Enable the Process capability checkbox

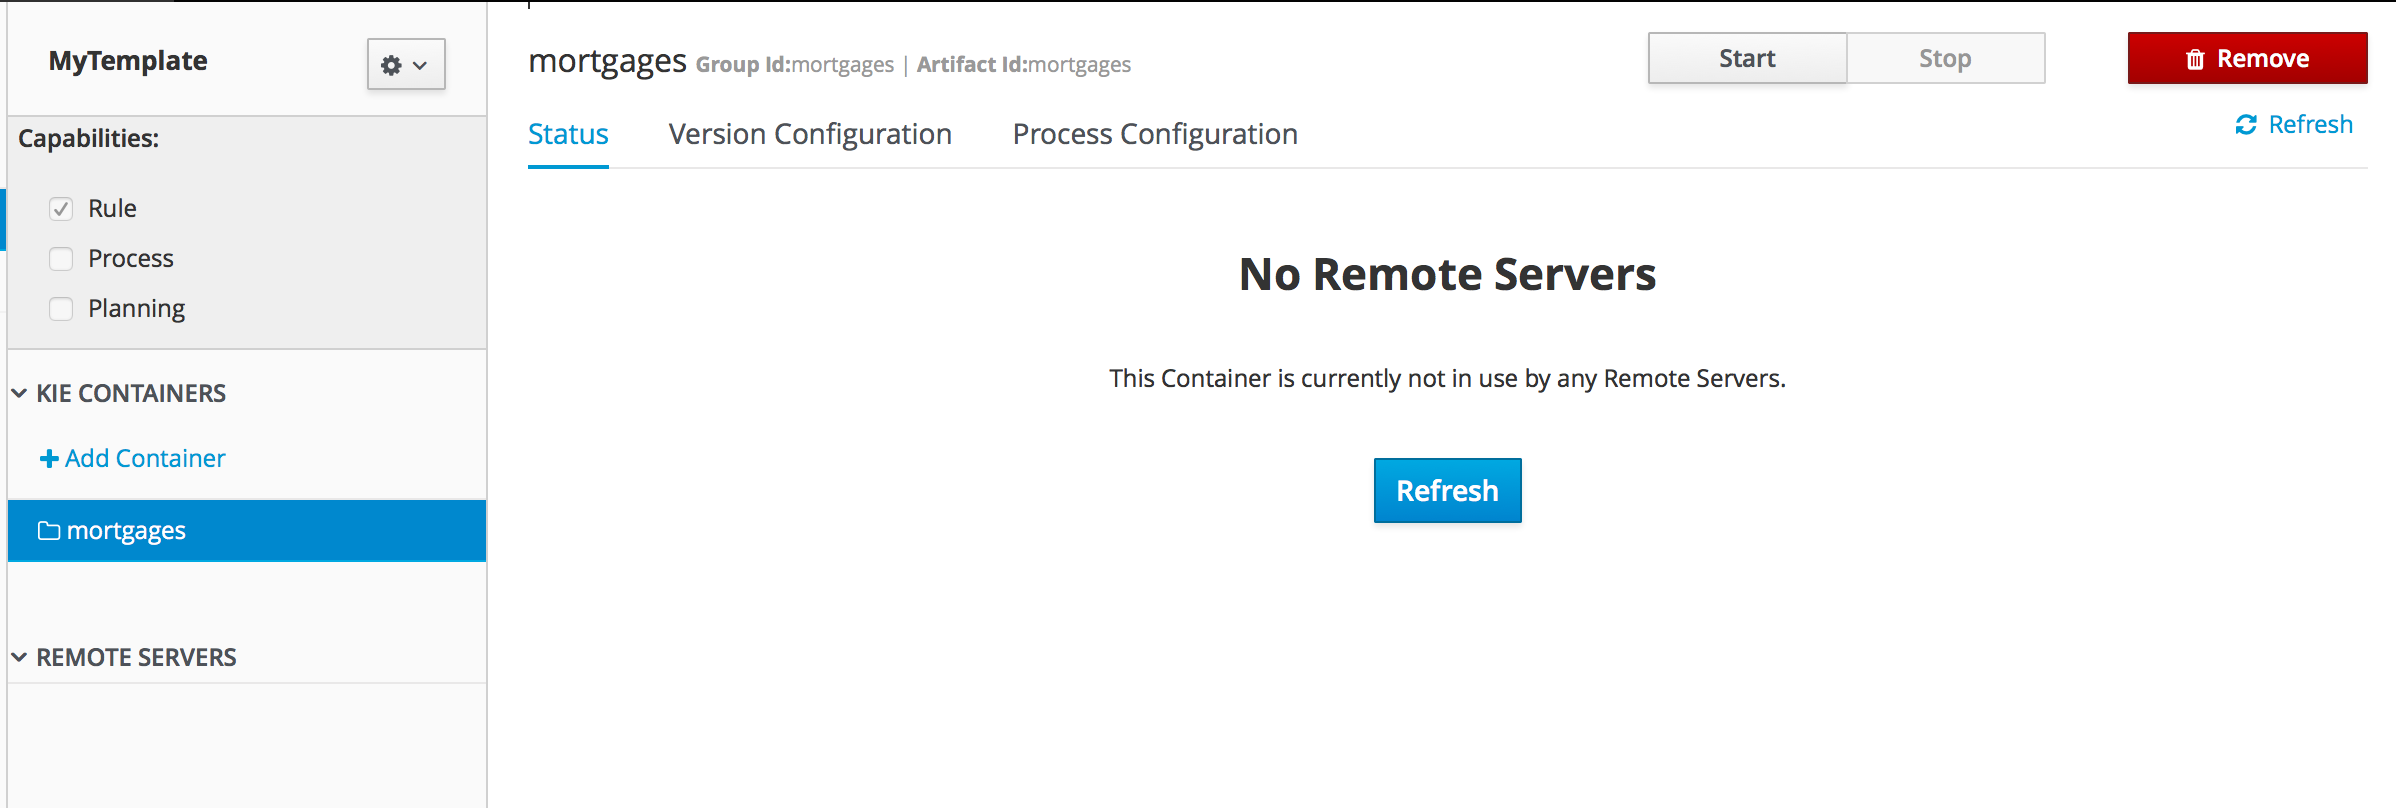[x=61, y=259]
